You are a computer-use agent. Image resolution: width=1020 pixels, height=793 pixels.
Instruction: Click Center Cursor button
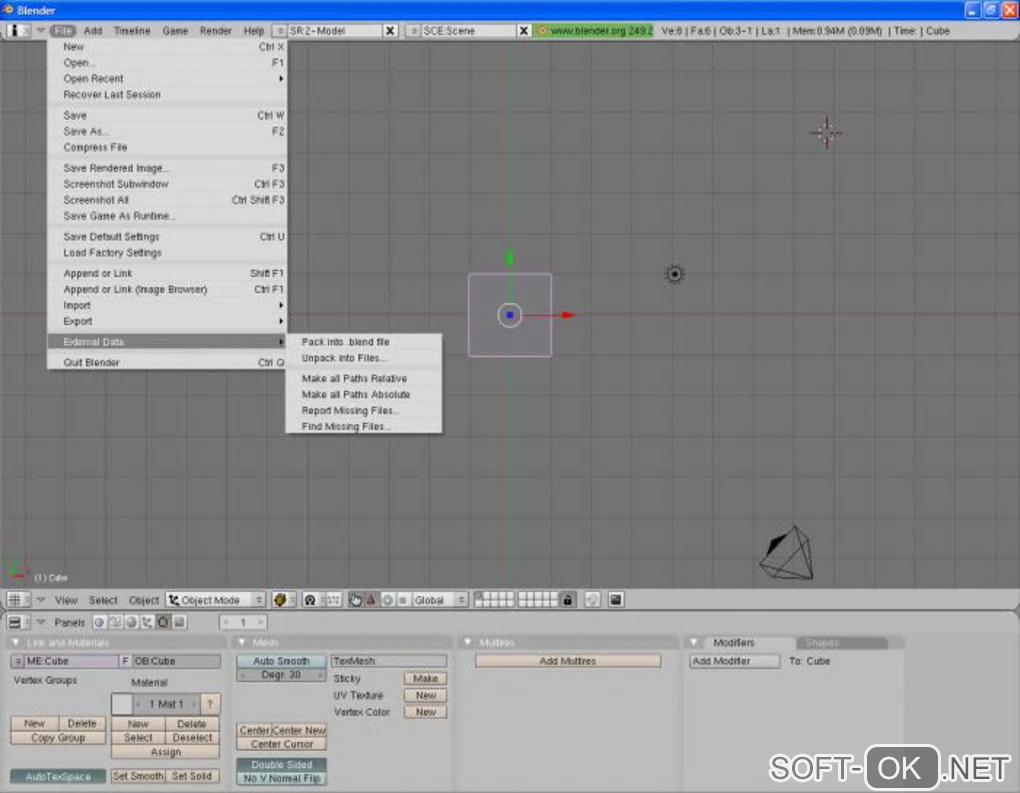tap(281, 744)
